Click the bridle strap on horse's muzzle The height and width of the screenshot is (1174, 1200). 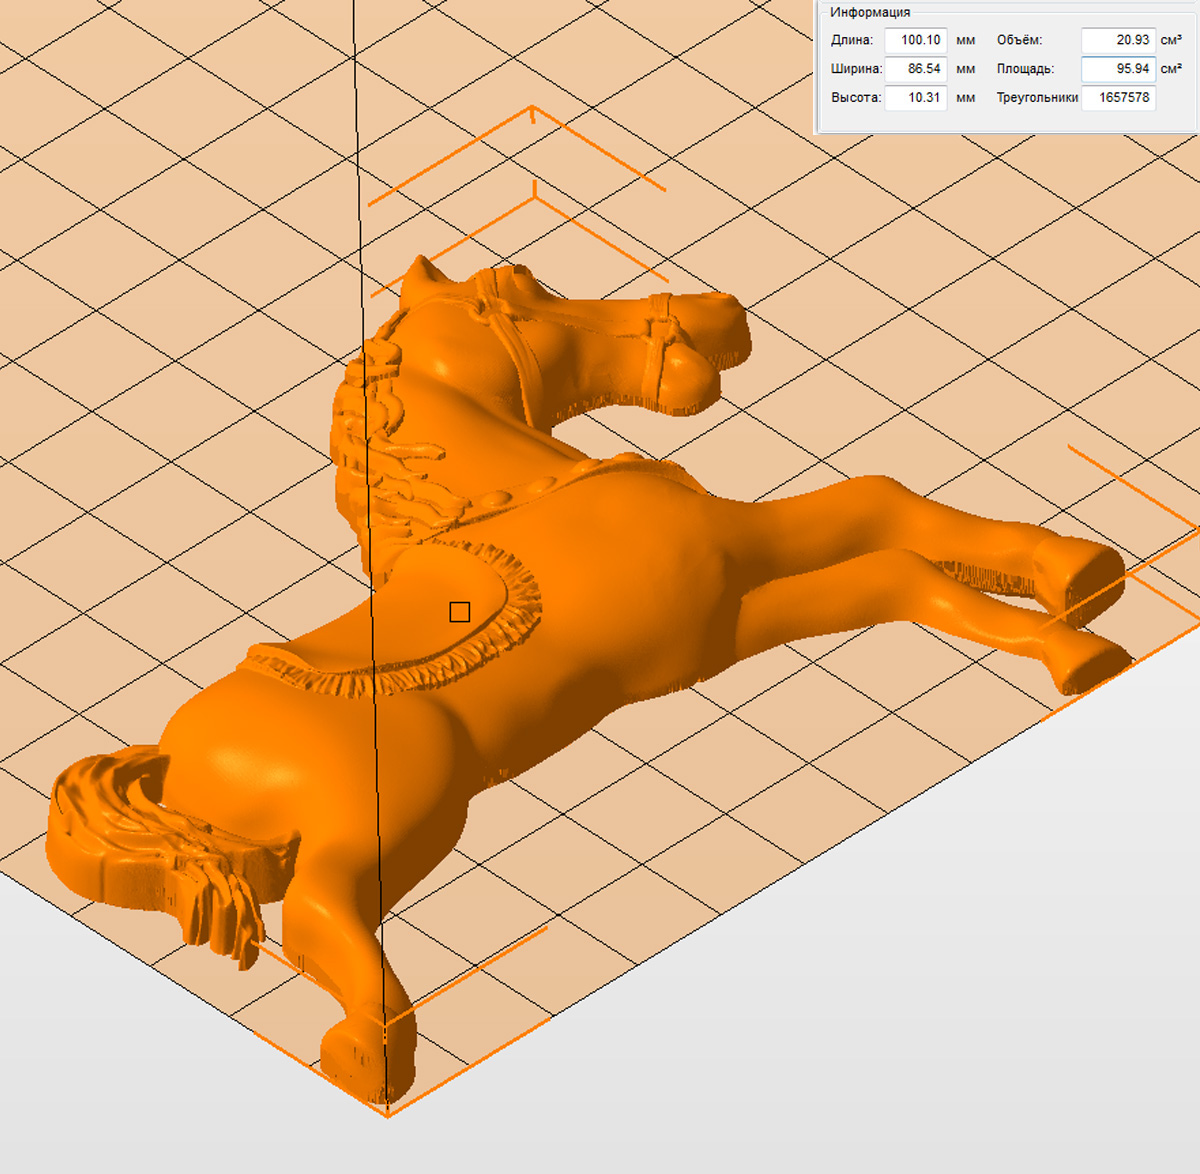click(x=662, y=340)
